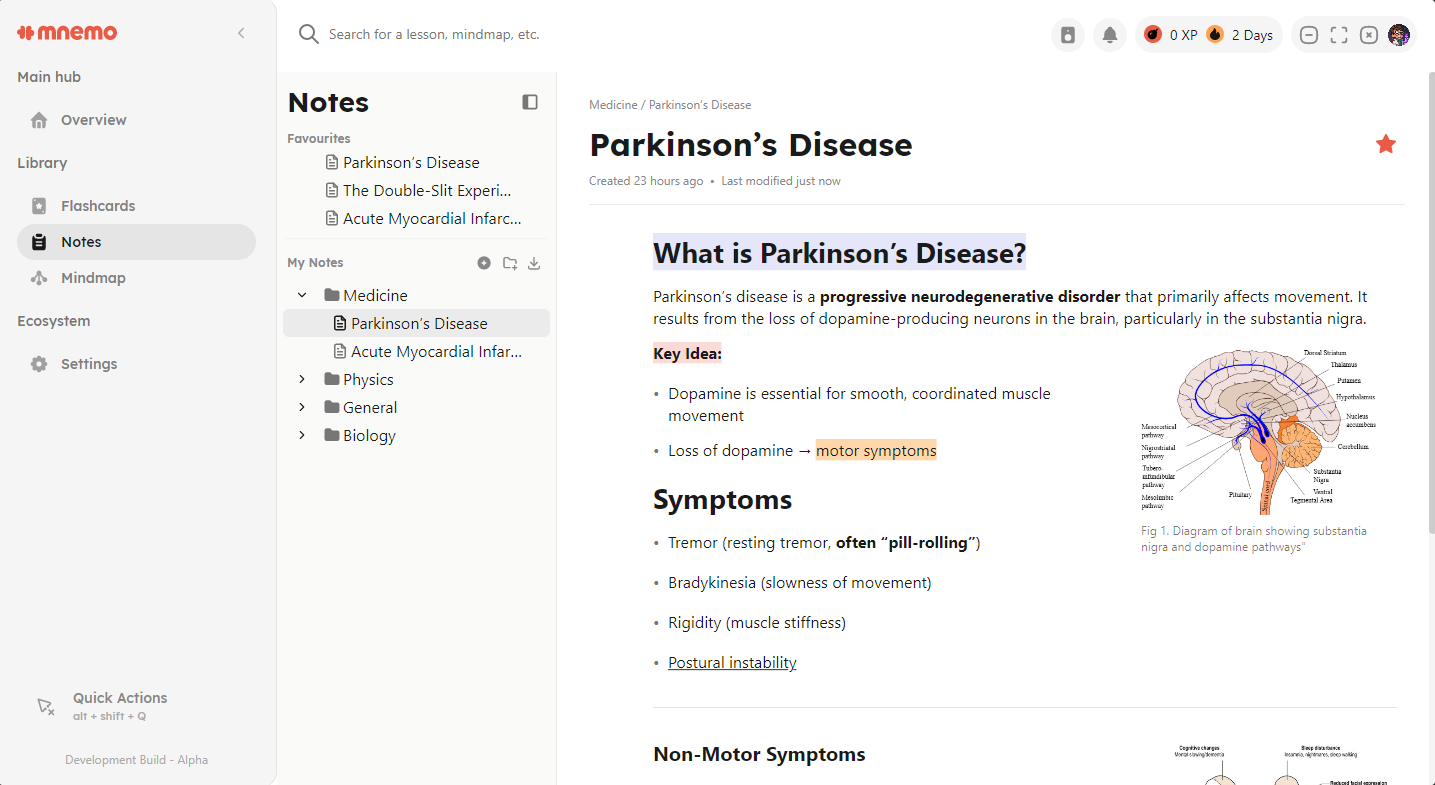The height and width of the screenshot is (785, 1435).
Task: Click the search magnifier icon
Action: 308,34
